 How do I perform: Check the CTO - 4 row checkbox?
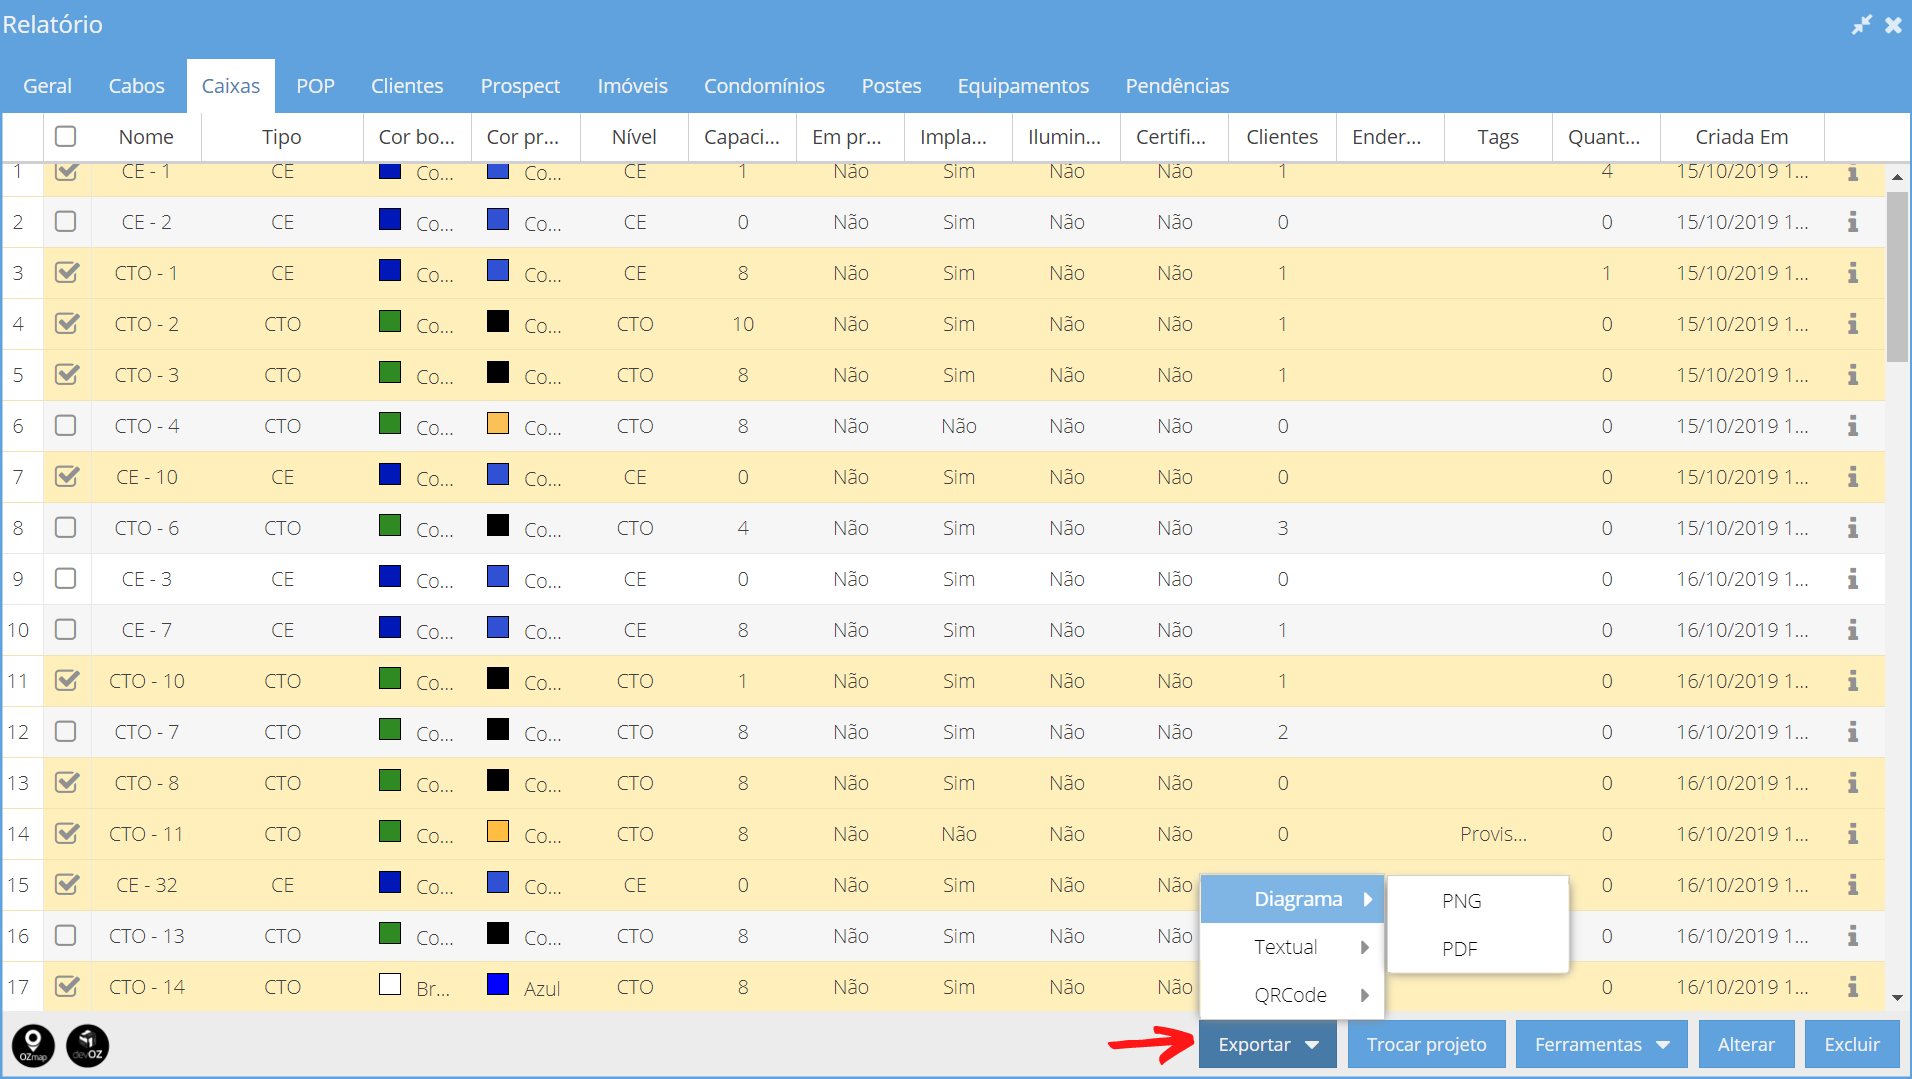(x=66, y=425)
